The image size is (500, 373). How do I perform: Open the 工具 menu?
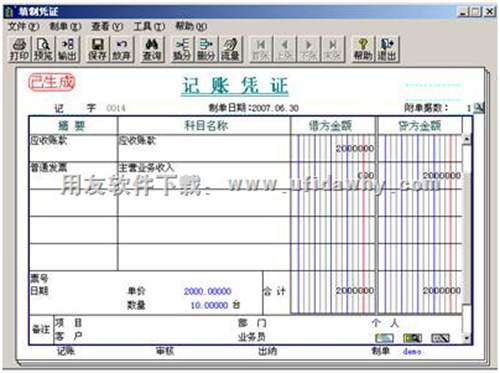149,26
